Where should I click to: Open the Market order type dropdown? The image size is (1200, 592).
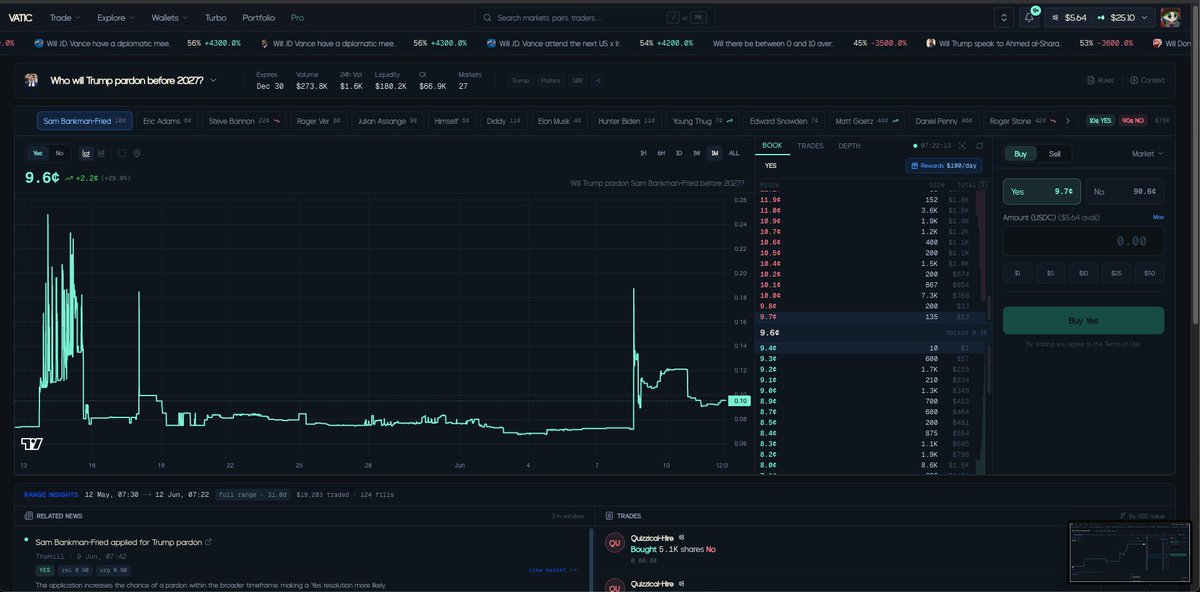1146,153
